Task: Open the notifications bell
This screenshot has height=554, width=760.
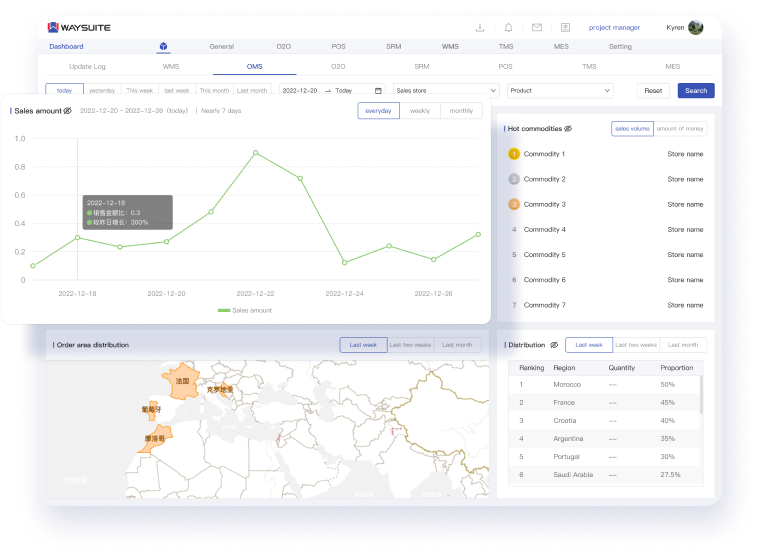Action: point(508,28)
